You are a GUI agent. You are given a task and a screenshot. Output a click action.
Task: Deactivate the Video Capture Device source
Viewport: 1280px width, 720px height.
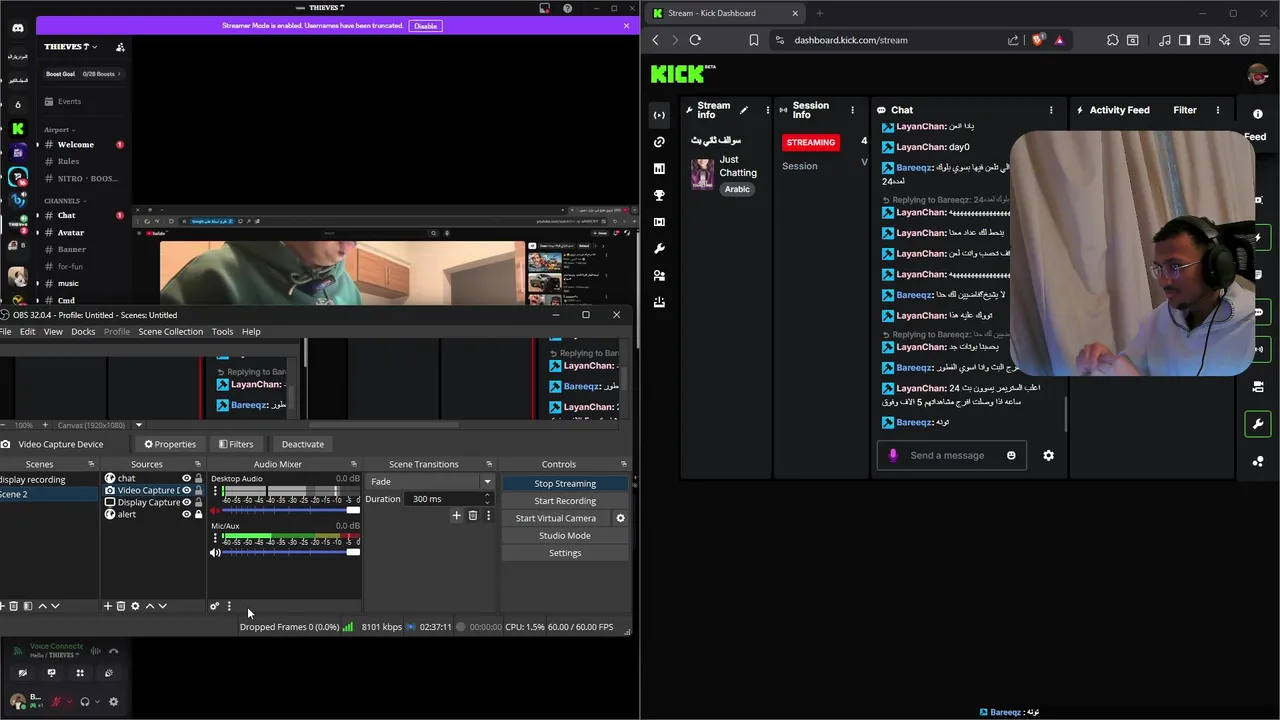click(302, 444)
